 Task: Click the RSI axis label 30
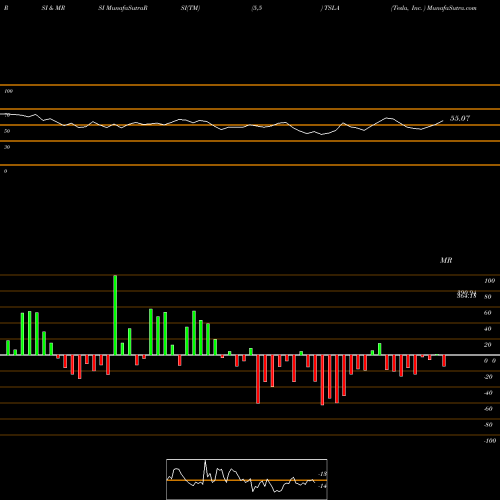pos(7,147)
